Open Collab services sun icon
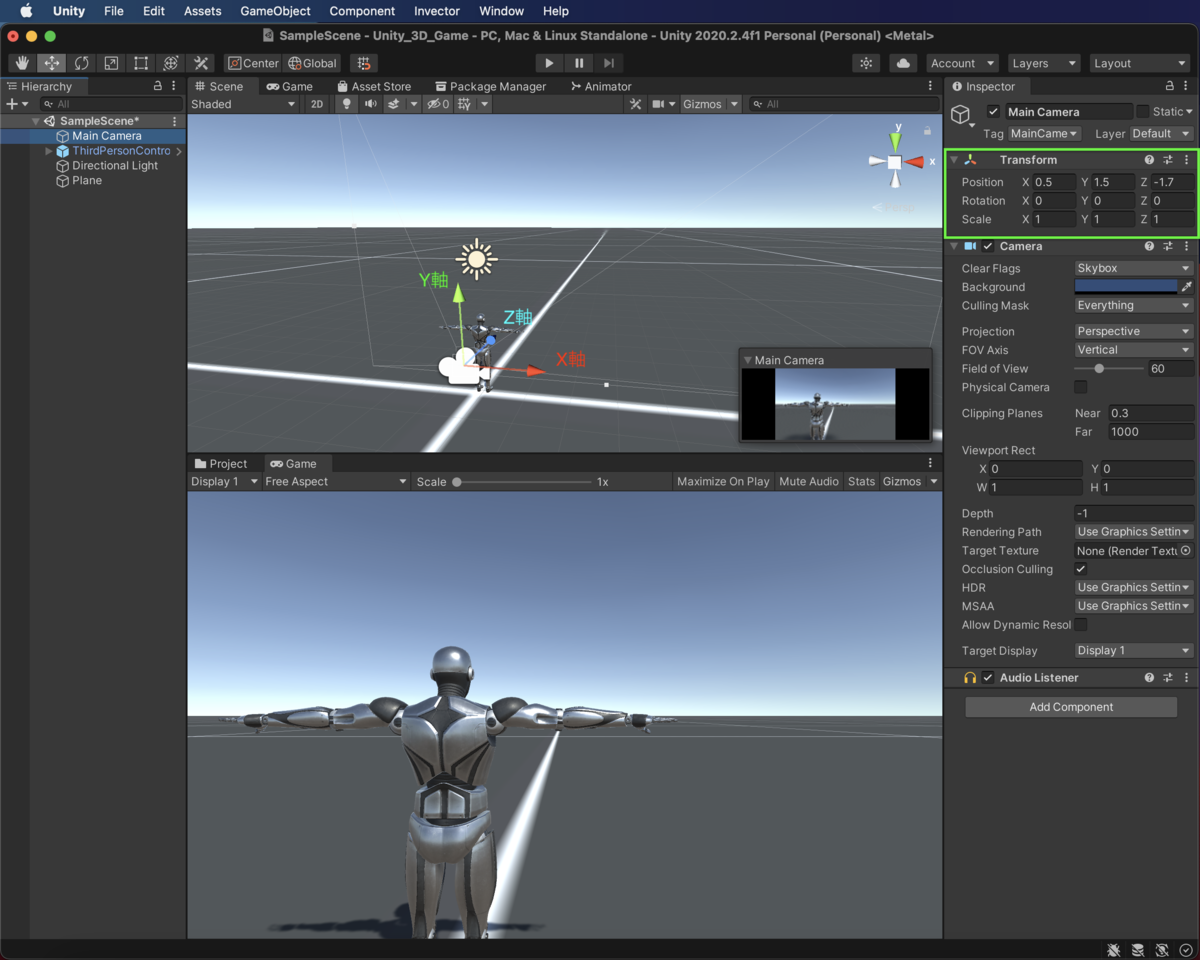Viewport: 1200px width, 960px height. tap(866, 63)
